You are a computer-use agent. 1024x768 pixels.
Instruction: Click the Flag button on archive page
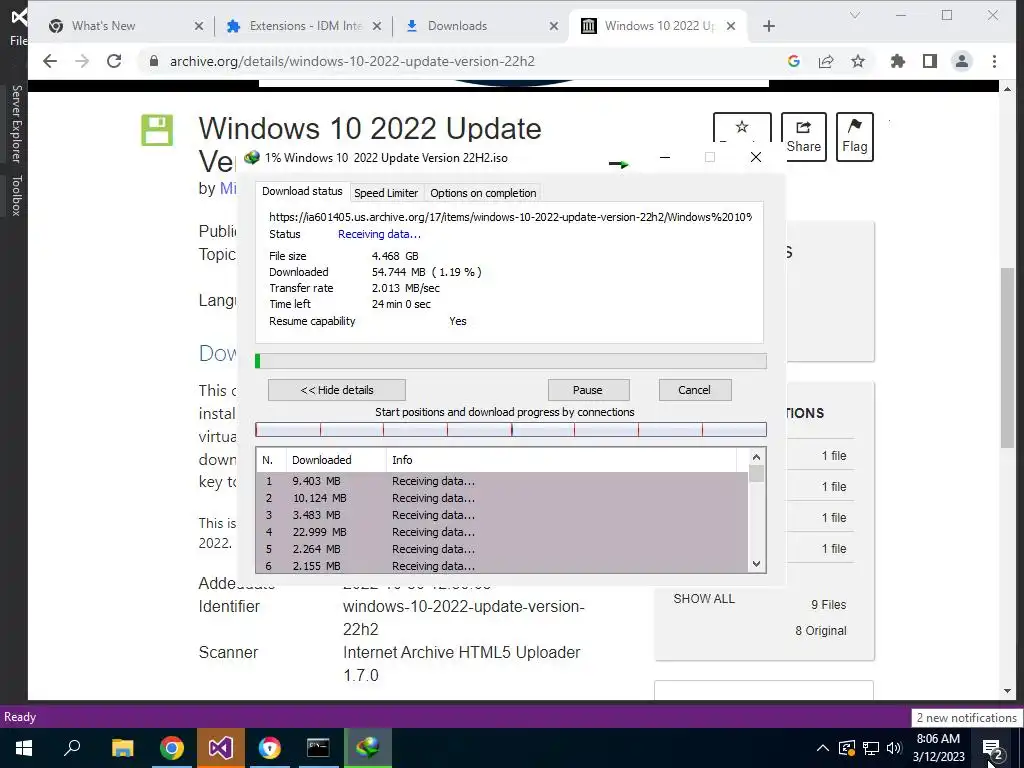pos(855,136)
